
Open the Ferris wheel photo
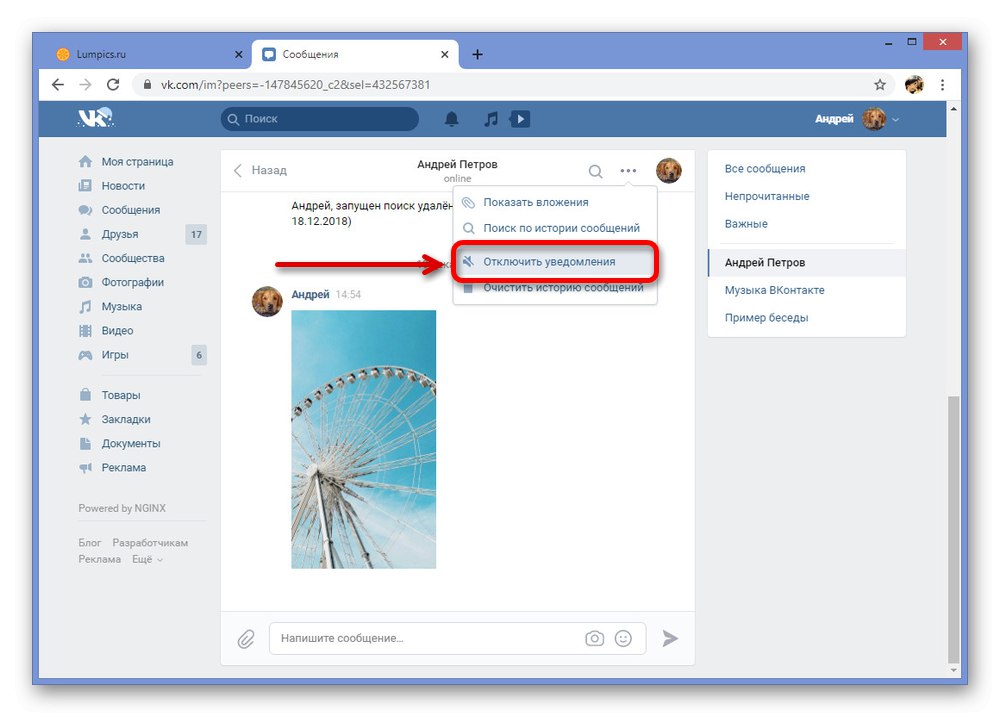click(364, 440)
